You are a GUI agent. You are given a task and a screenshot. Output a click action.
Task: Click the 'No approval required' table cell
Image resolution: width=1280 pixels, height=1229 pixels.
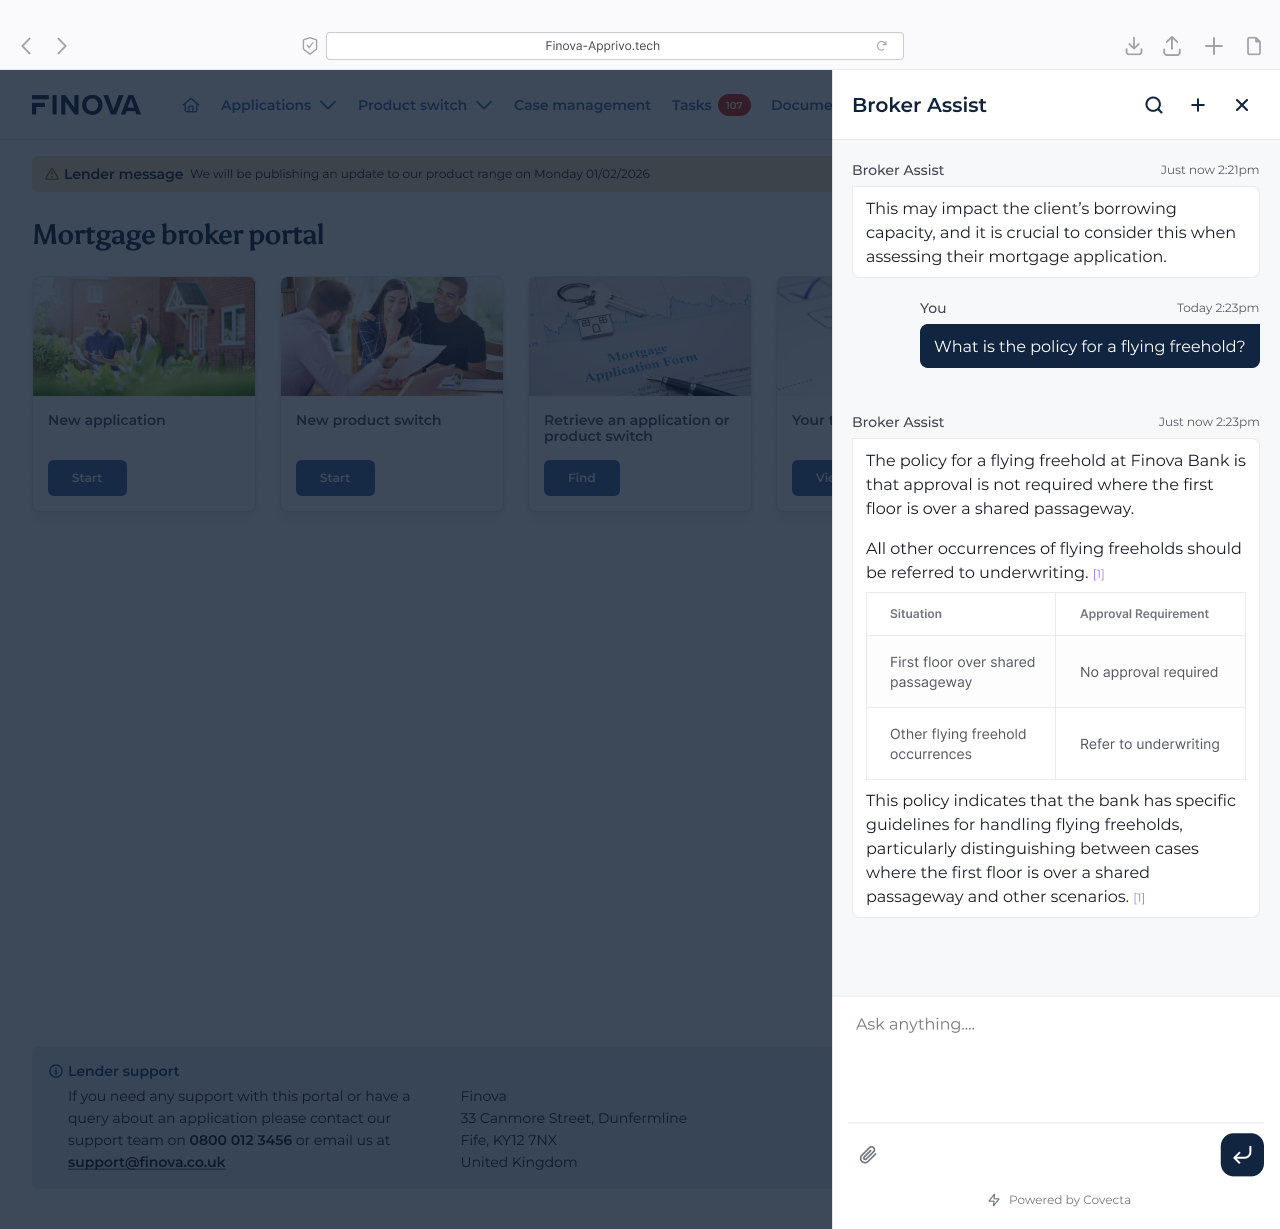click(1150, 672)
